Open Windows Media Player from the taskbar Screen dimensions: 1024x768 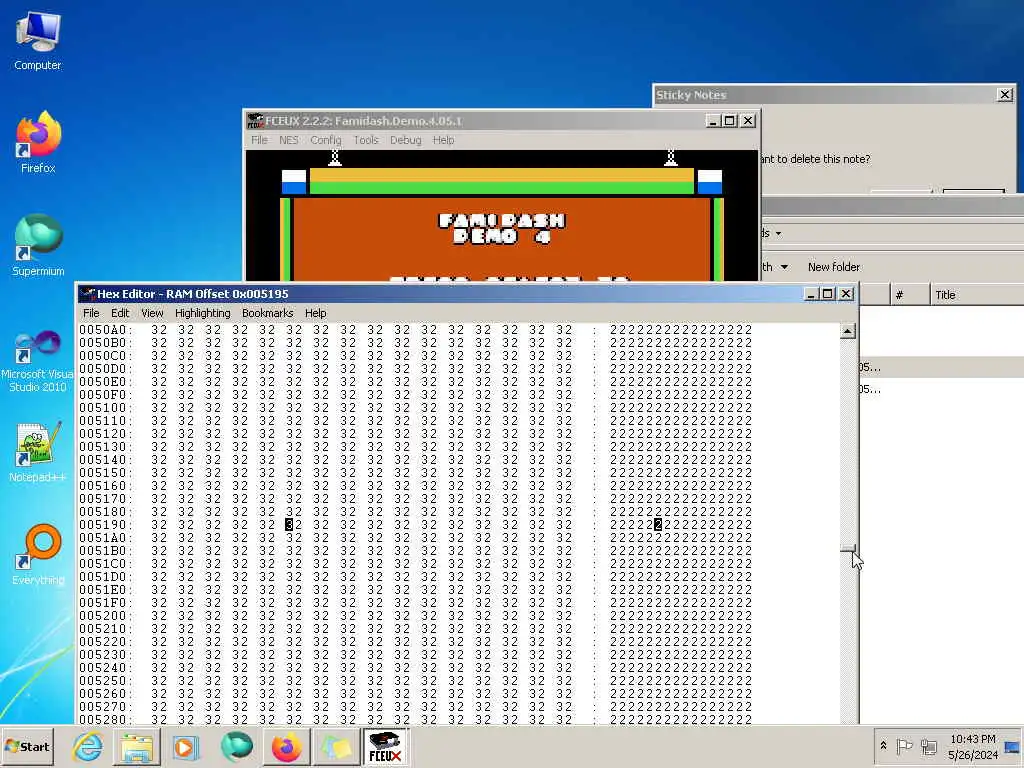click(185, 746)
